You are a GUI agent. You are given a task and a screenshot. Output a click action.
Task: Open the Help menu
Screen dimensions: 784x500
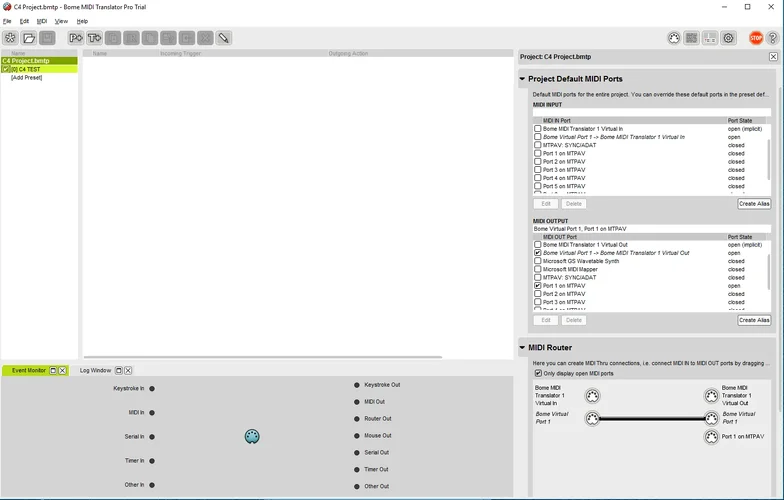(82, 21)
